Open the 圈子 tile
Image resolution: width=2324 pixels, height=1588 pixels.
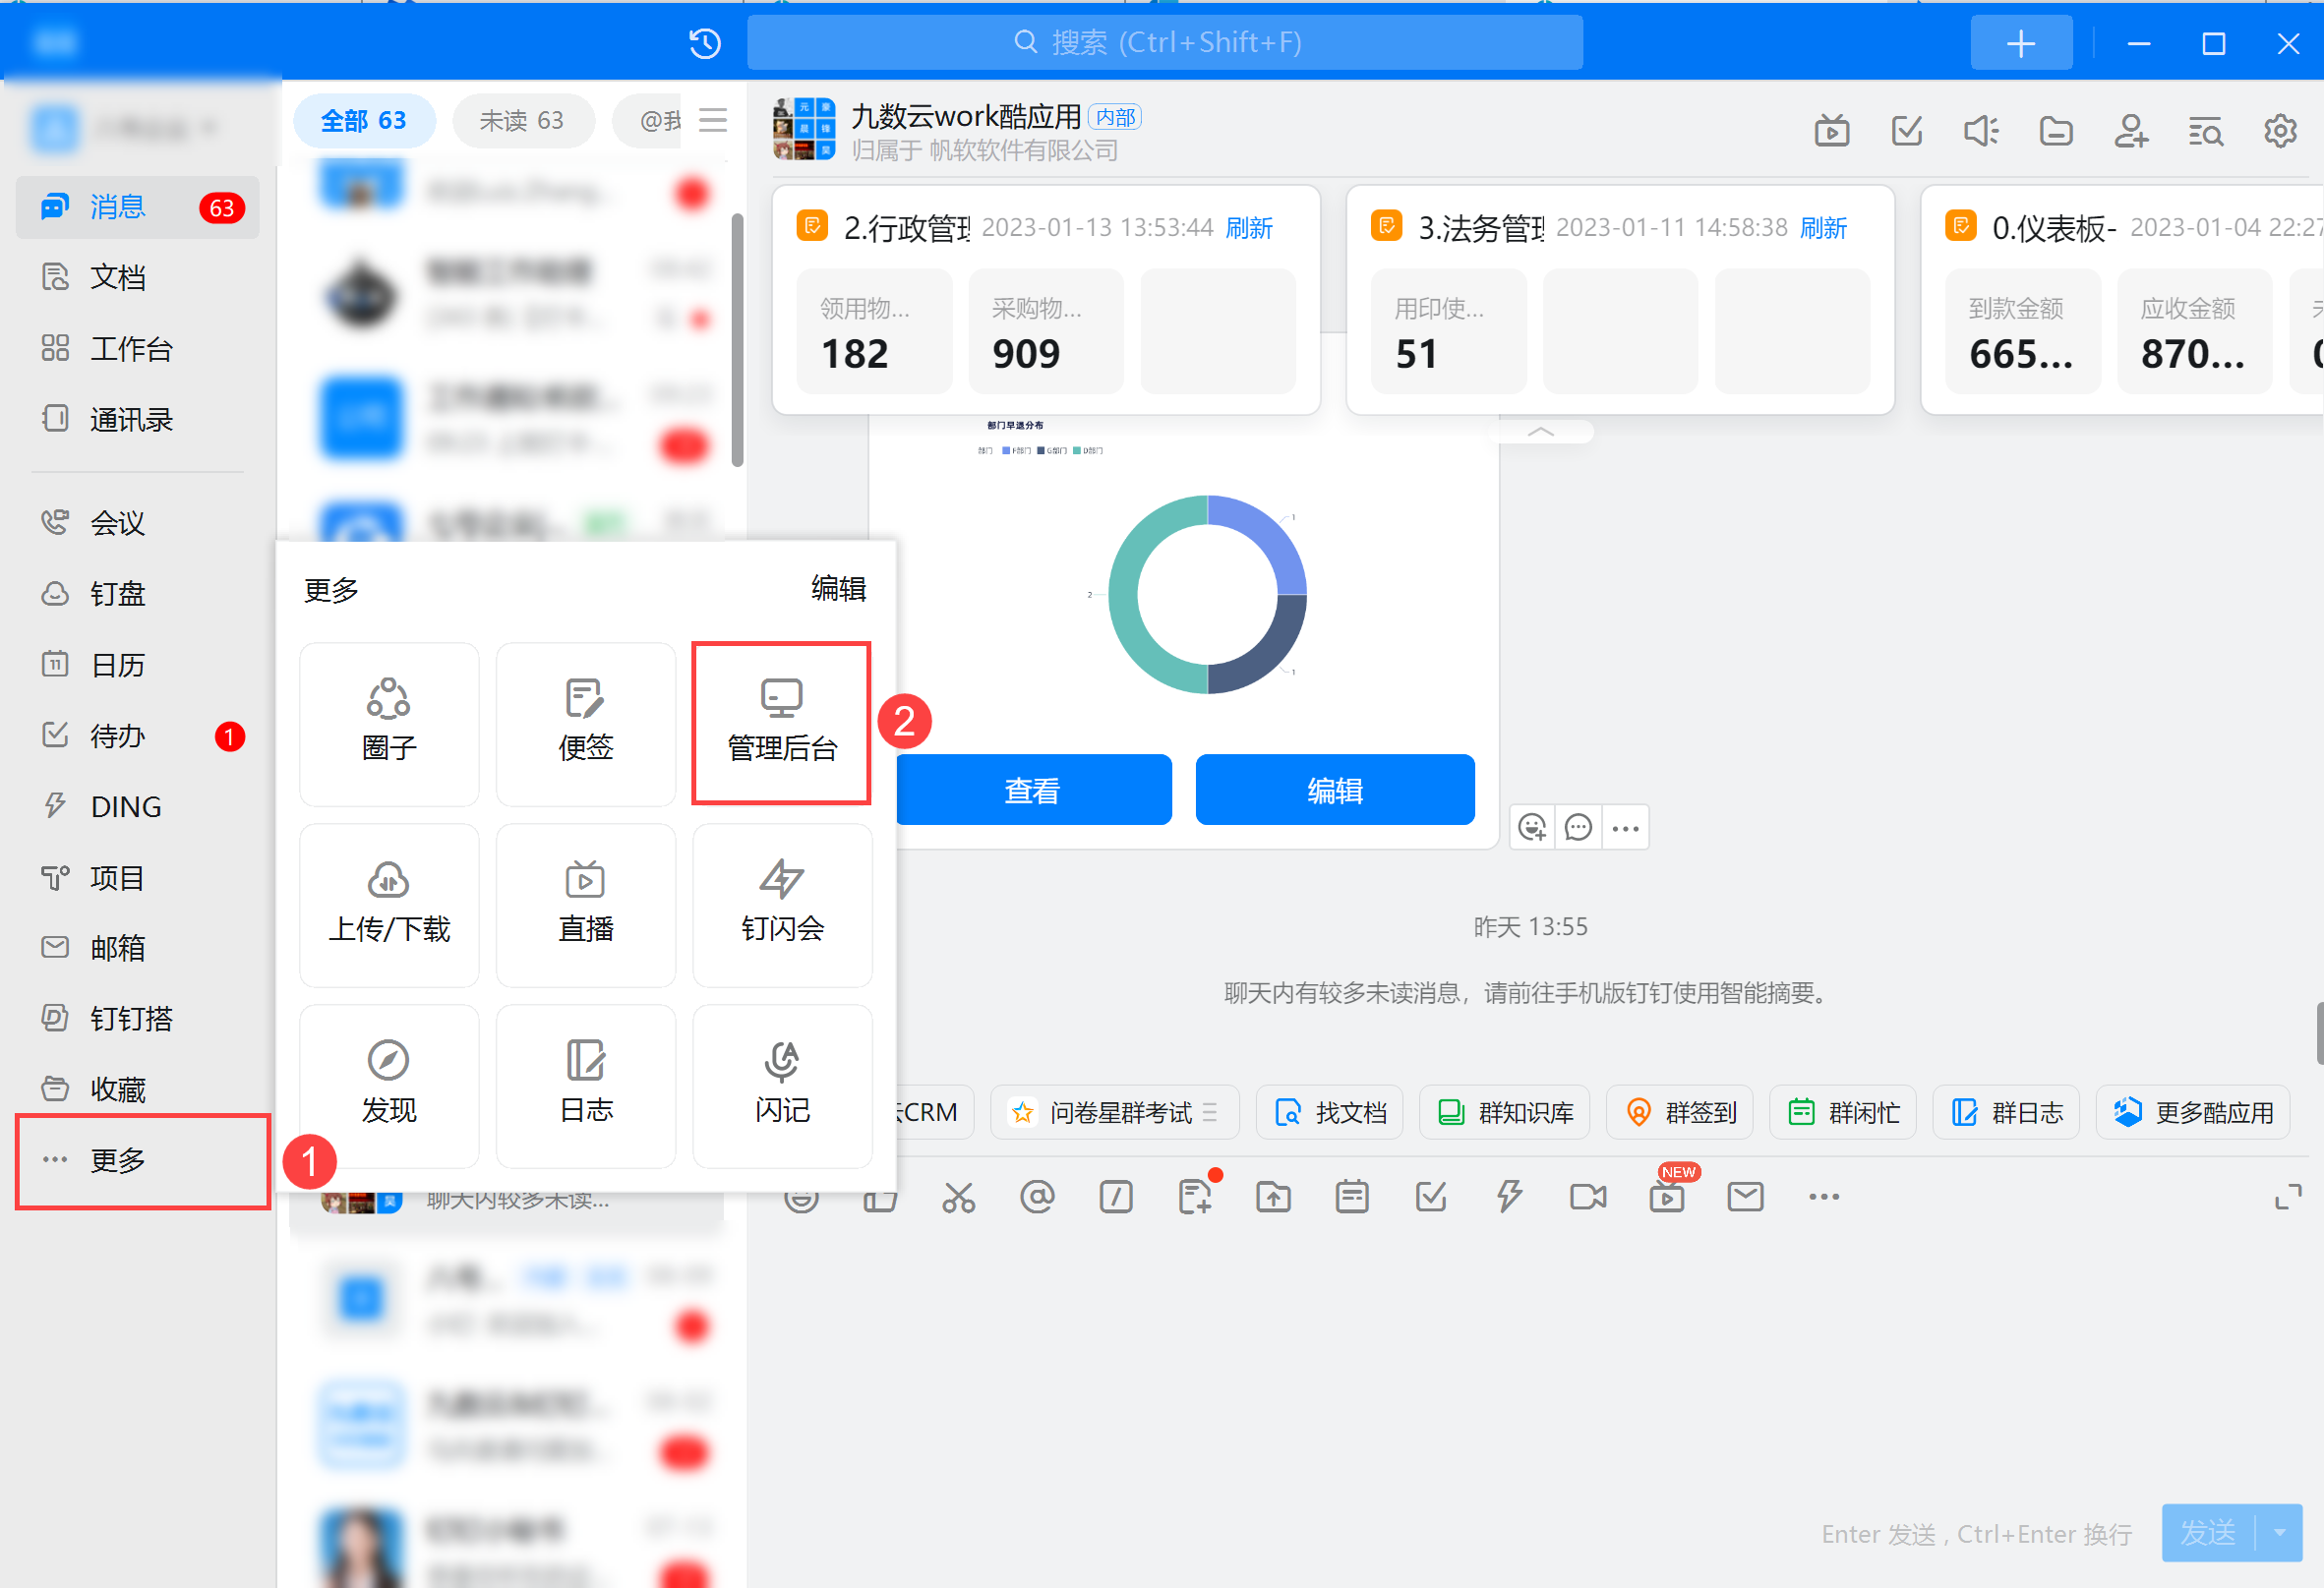(389, 722)
